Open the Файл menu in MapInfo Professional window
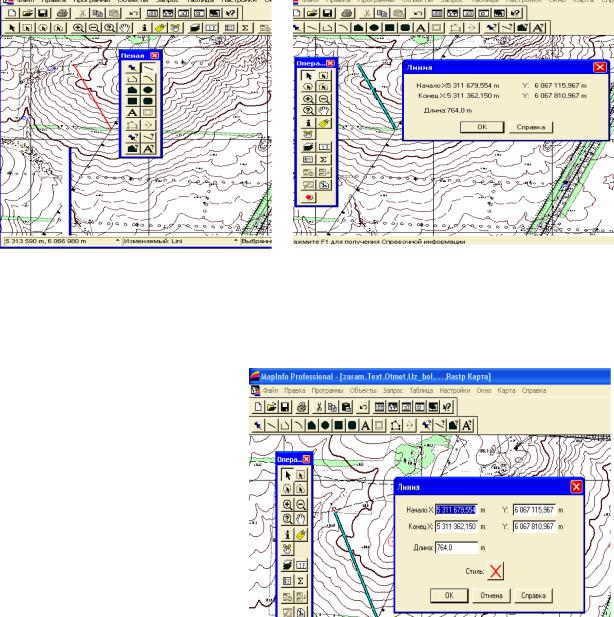 tap(270, 390)
